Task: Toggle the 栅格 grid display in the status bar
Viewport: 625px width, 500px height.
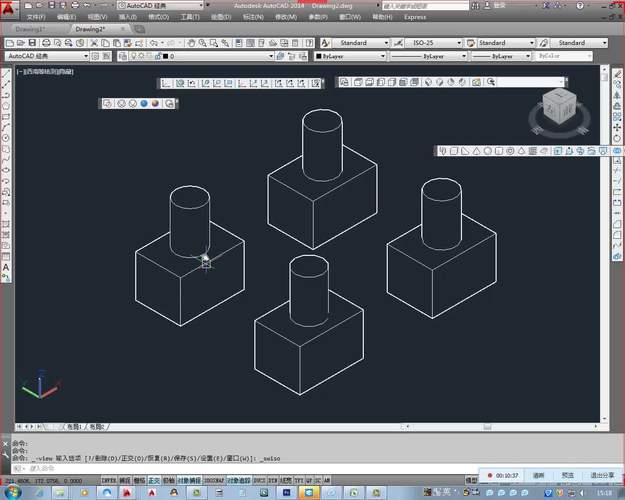Action: point(139,480)
